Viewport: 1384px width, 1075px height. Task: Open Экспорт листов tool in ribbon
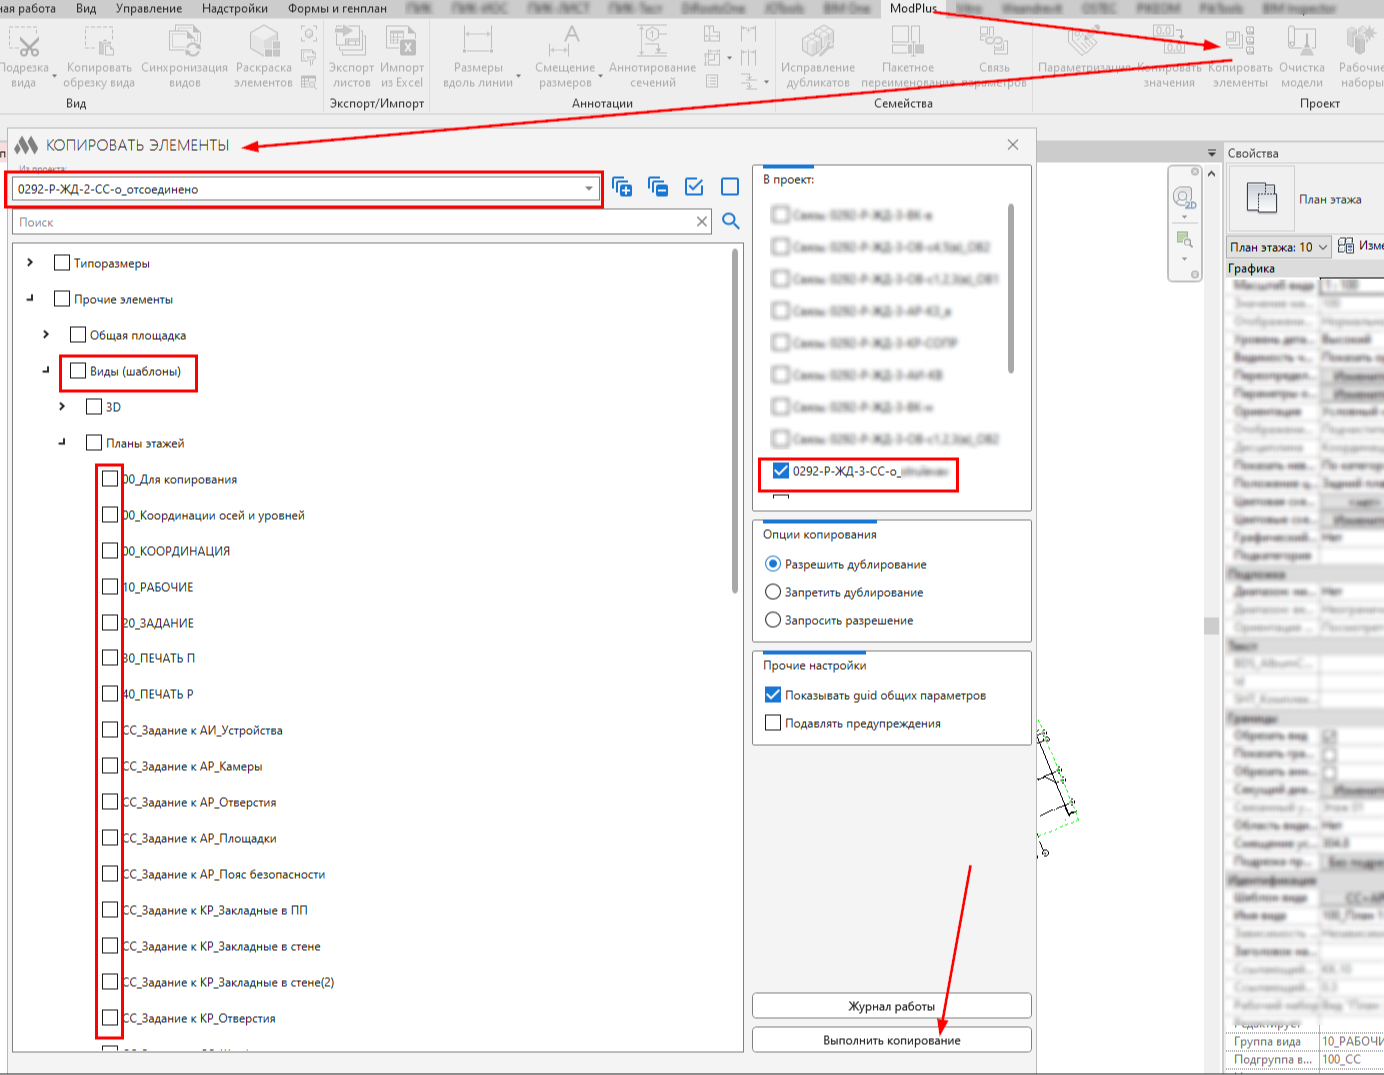click(351, 44)
